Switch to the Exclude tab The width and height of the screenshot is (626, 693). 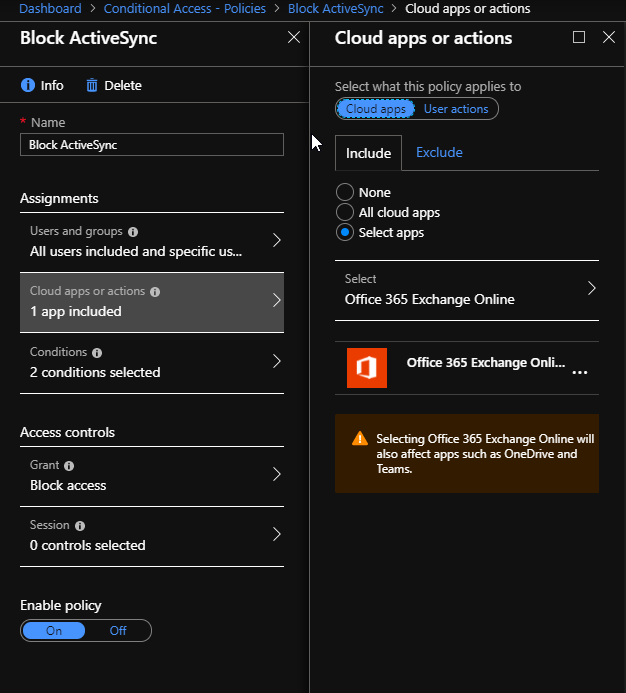439,152
